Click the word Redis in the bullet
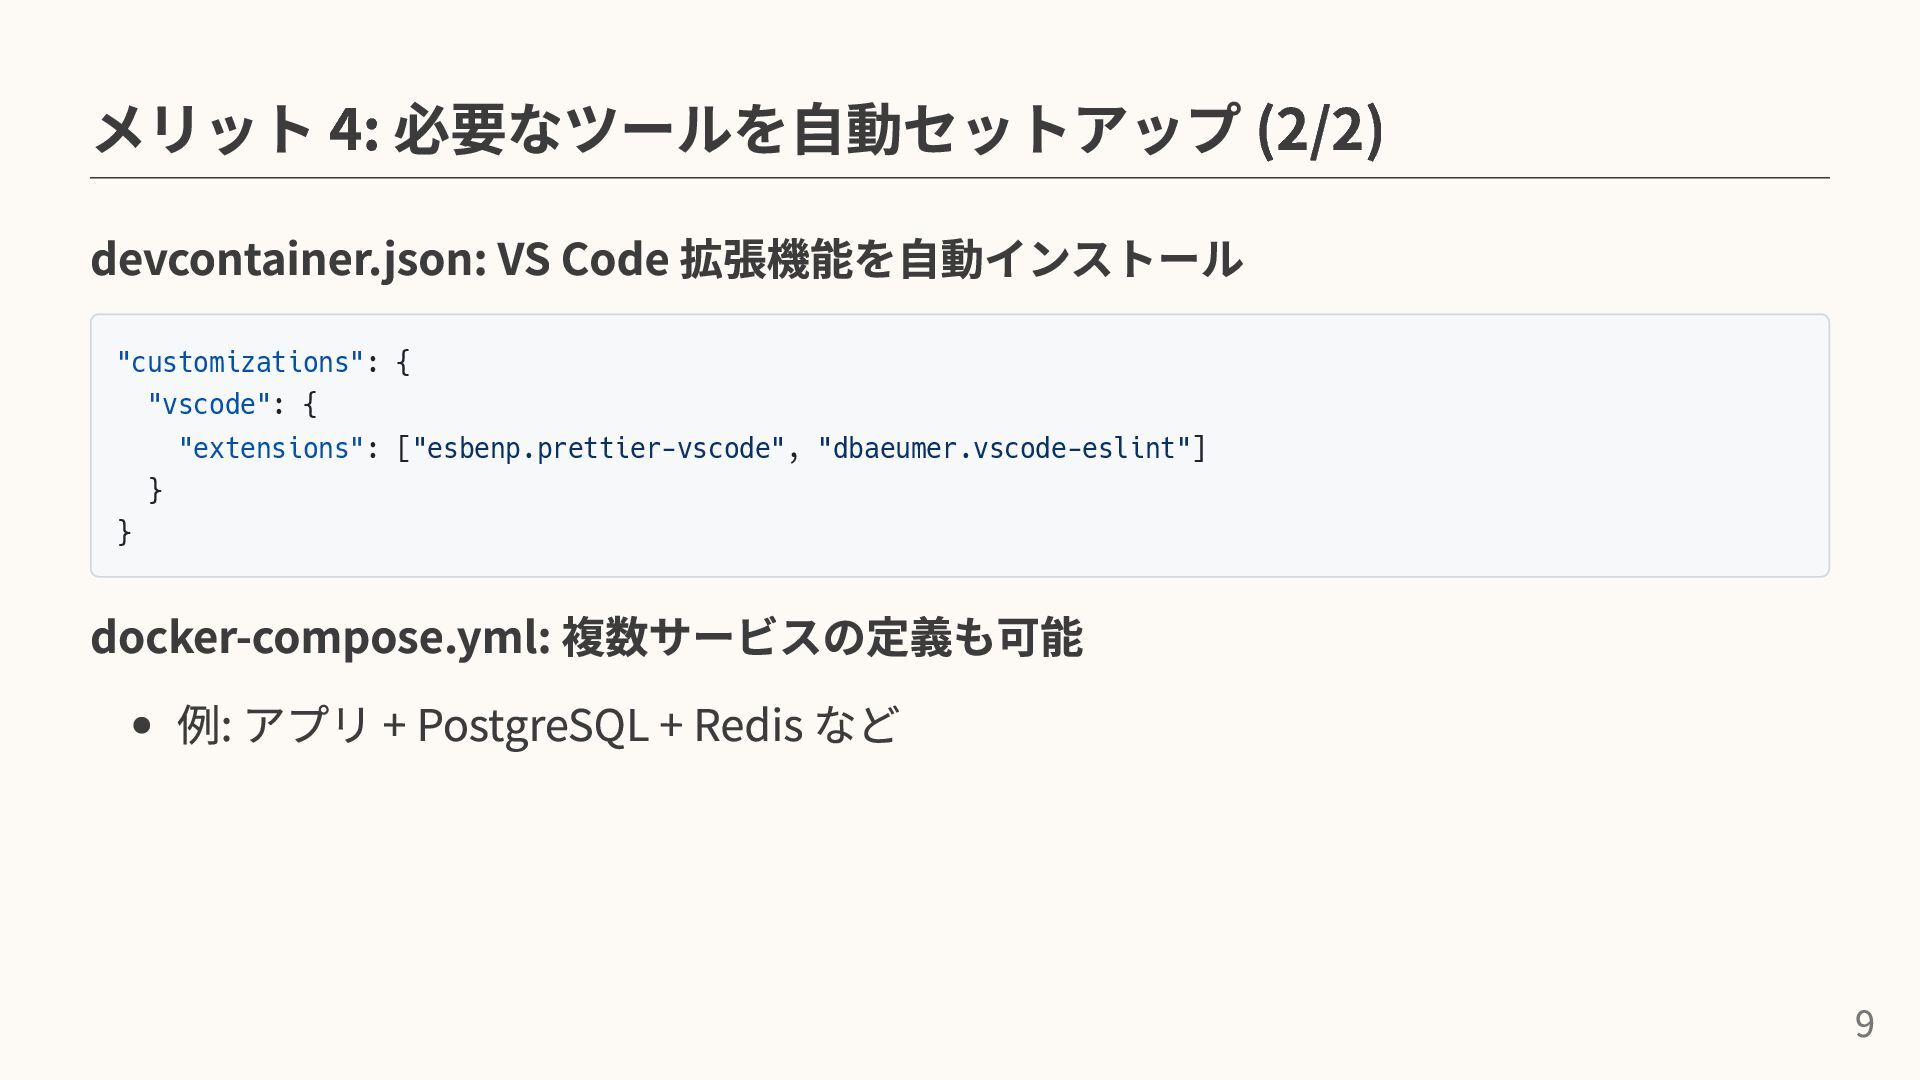1920x1080 pixels. click(748, 725)
